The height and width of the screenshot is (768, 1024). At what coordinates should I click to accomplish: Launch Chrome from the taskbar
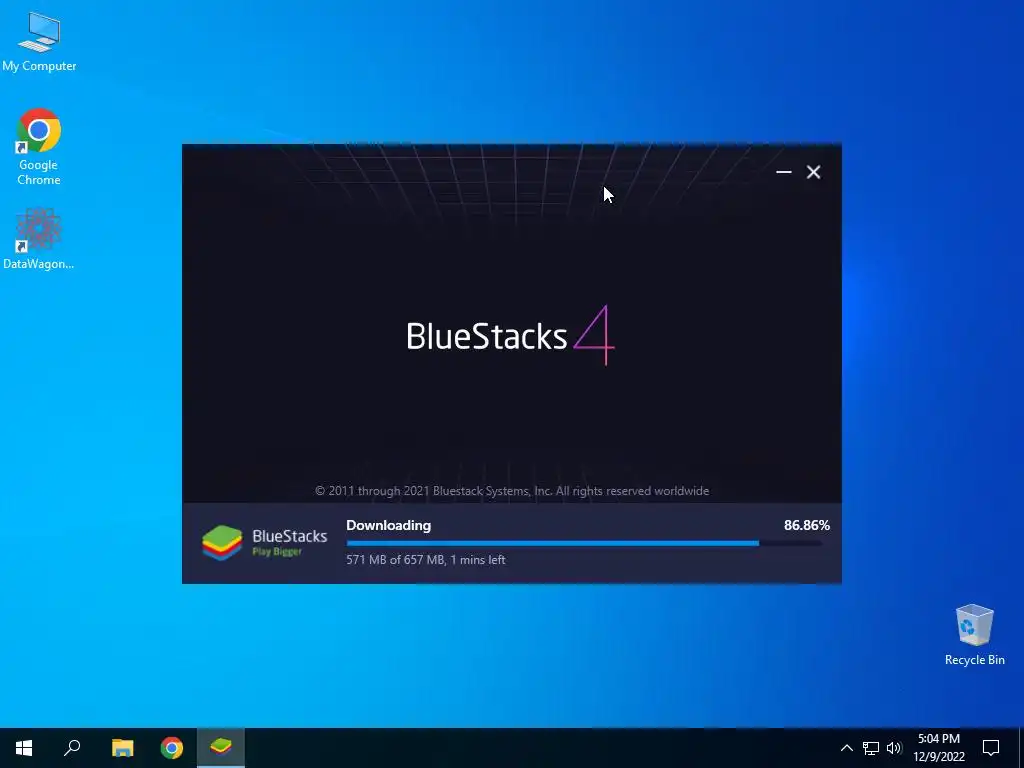point(172,748)
